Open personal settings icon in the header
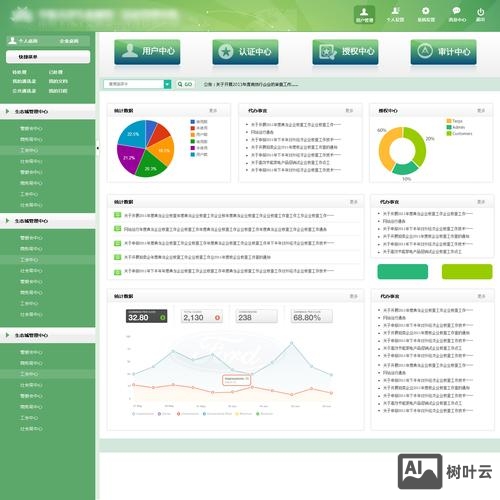The width and height of the screenshot is (500, 500). [395, 15]
